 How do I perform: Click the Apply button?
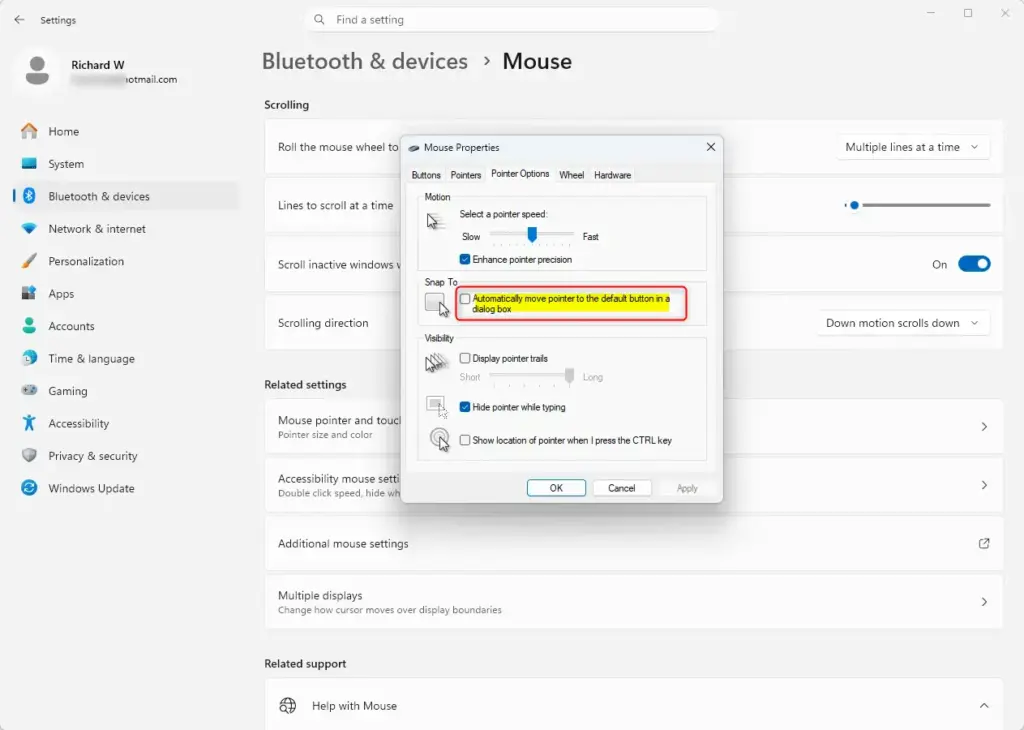687,488
